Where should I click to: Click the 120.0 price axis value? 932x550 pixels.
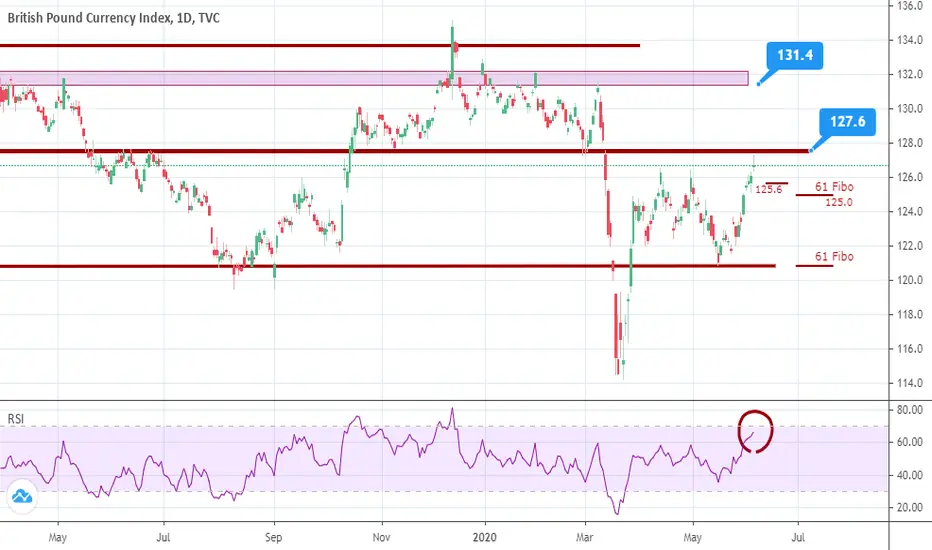909,280
